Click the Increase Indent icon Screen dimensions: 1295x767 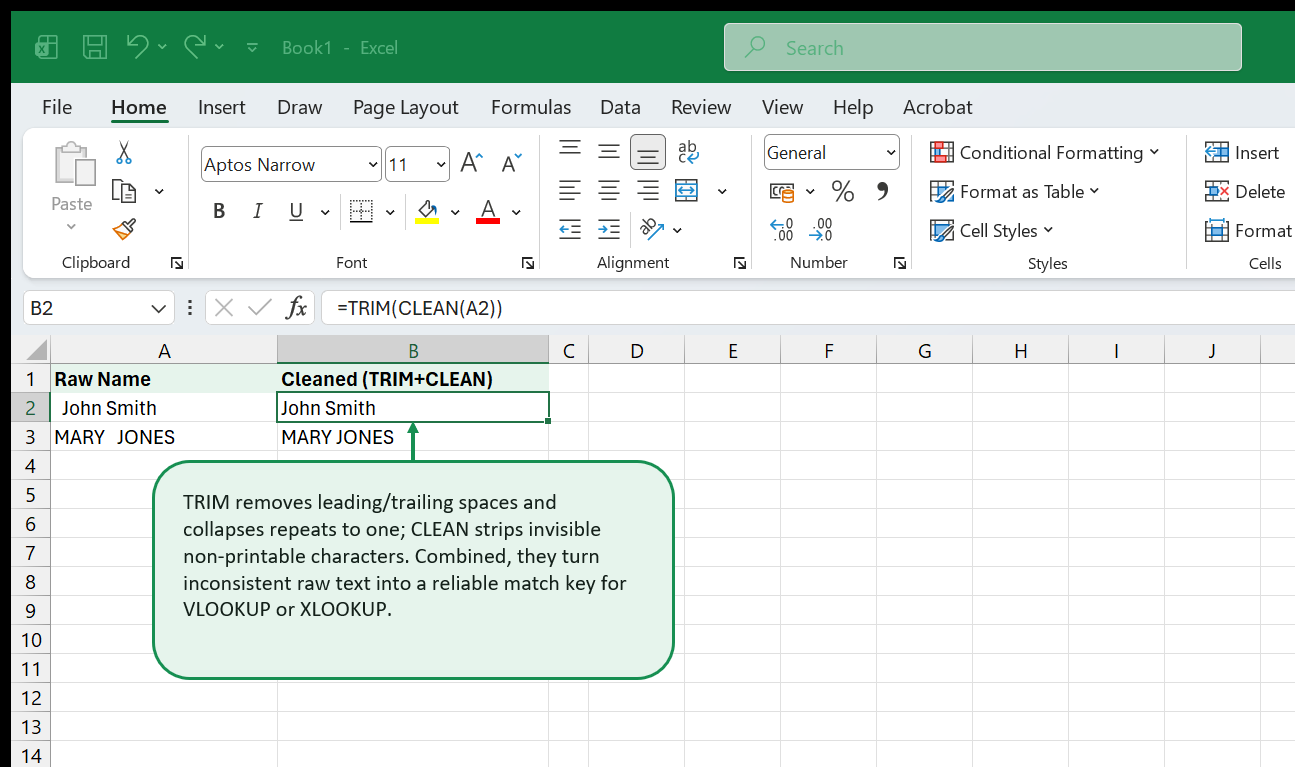609,229
